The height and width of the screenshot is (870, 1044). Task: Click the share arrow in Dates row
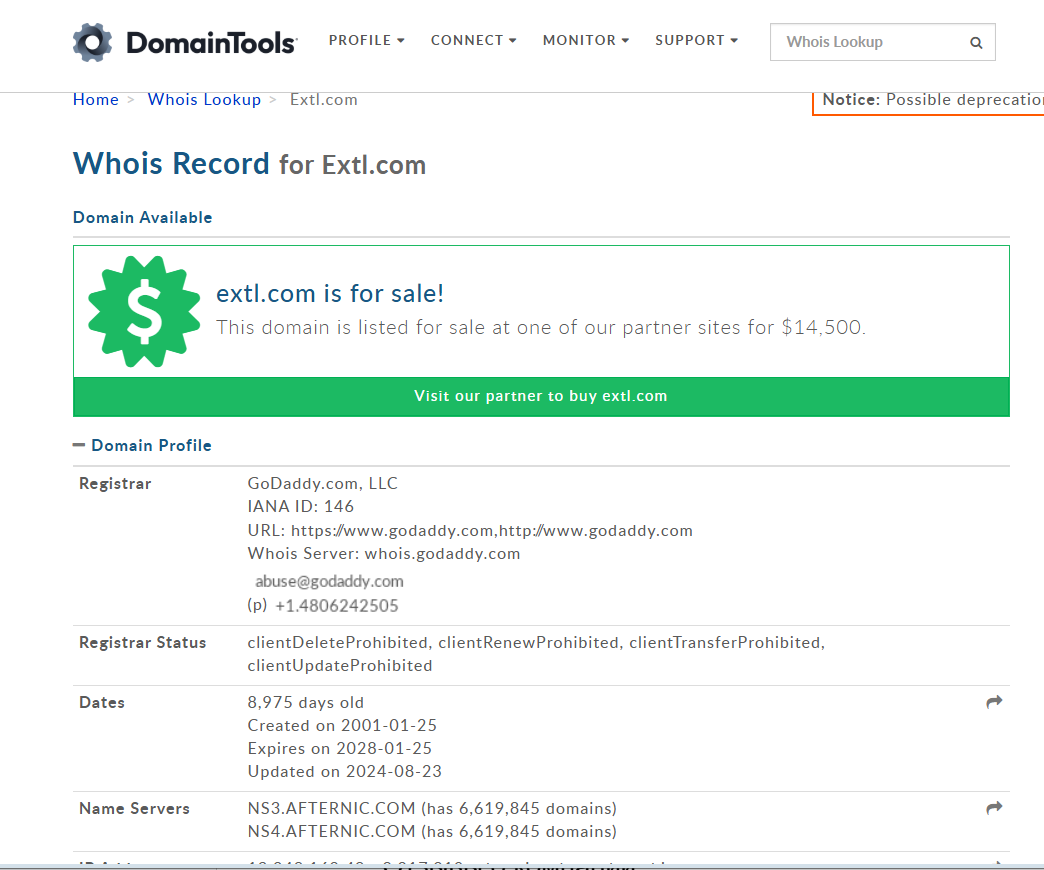coord(993,703)
